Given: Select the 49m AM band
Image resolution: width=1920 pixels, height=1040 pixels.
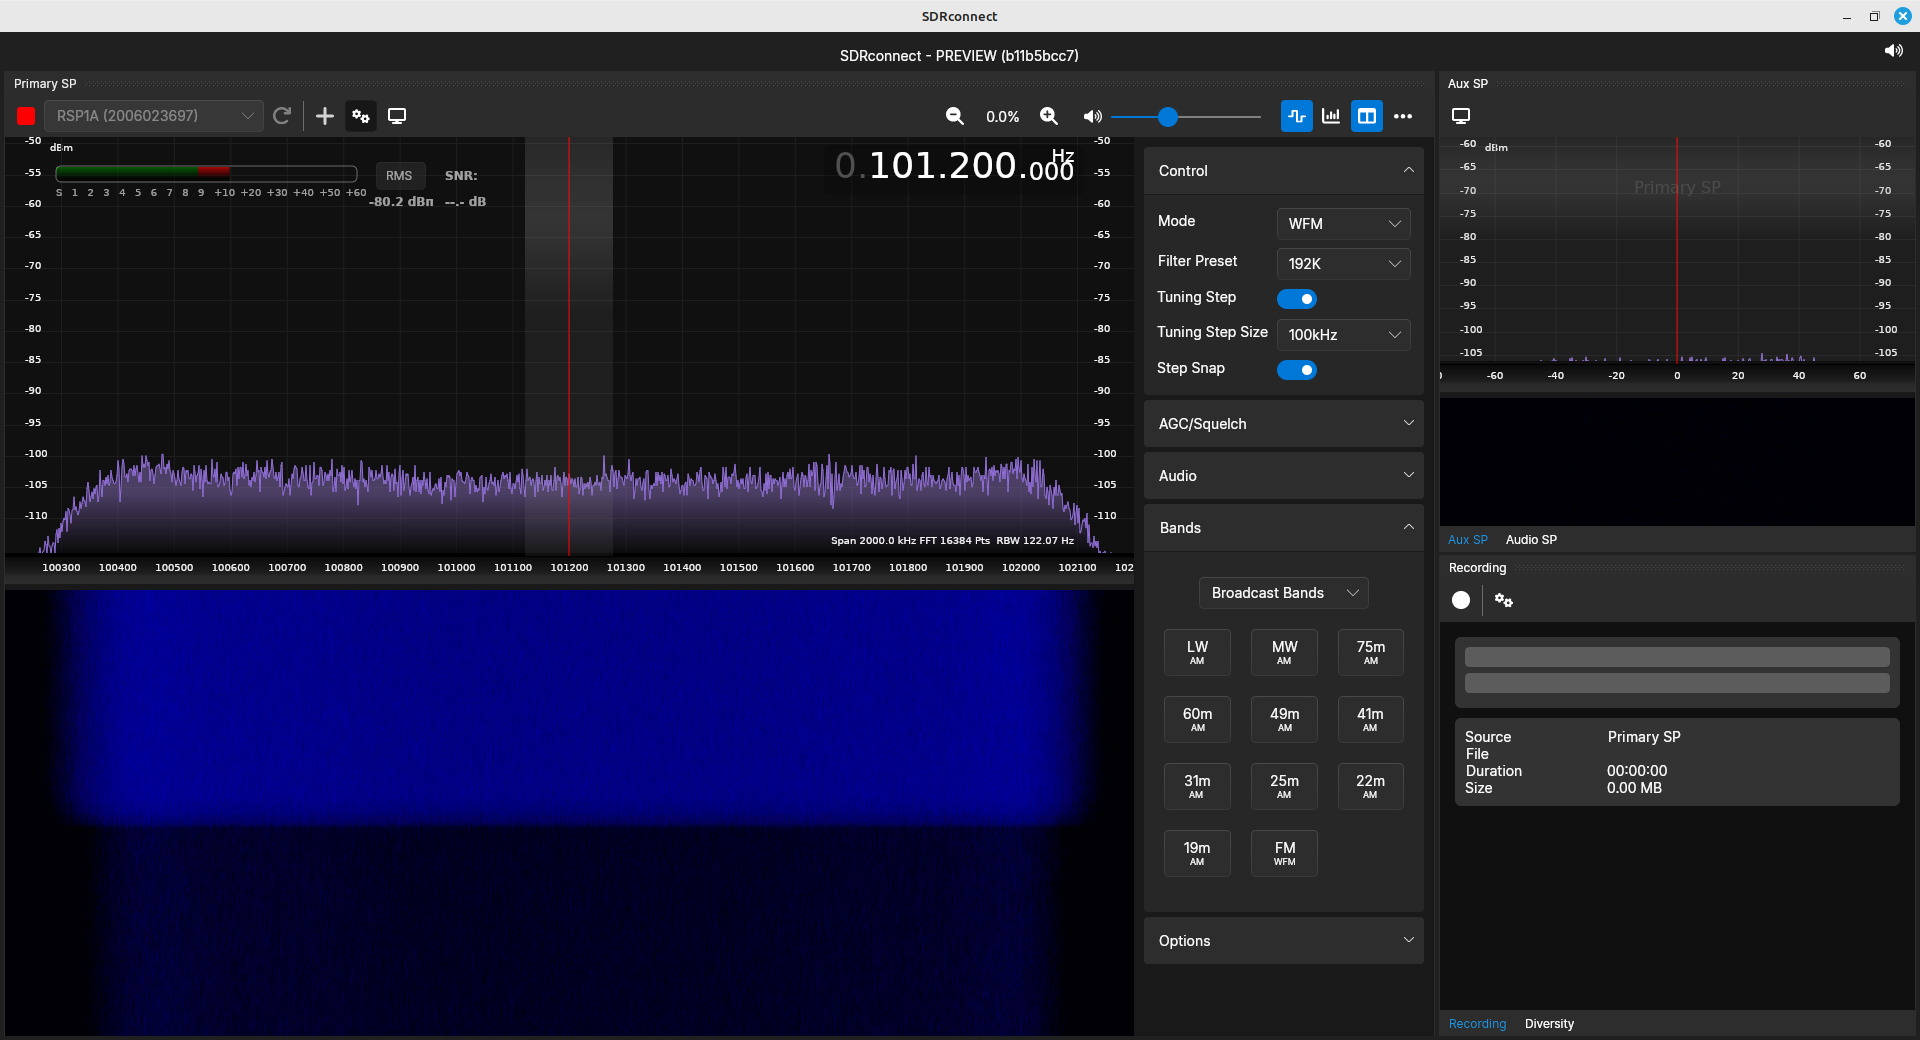Looking at the screenshot, I should (1284, 719).
